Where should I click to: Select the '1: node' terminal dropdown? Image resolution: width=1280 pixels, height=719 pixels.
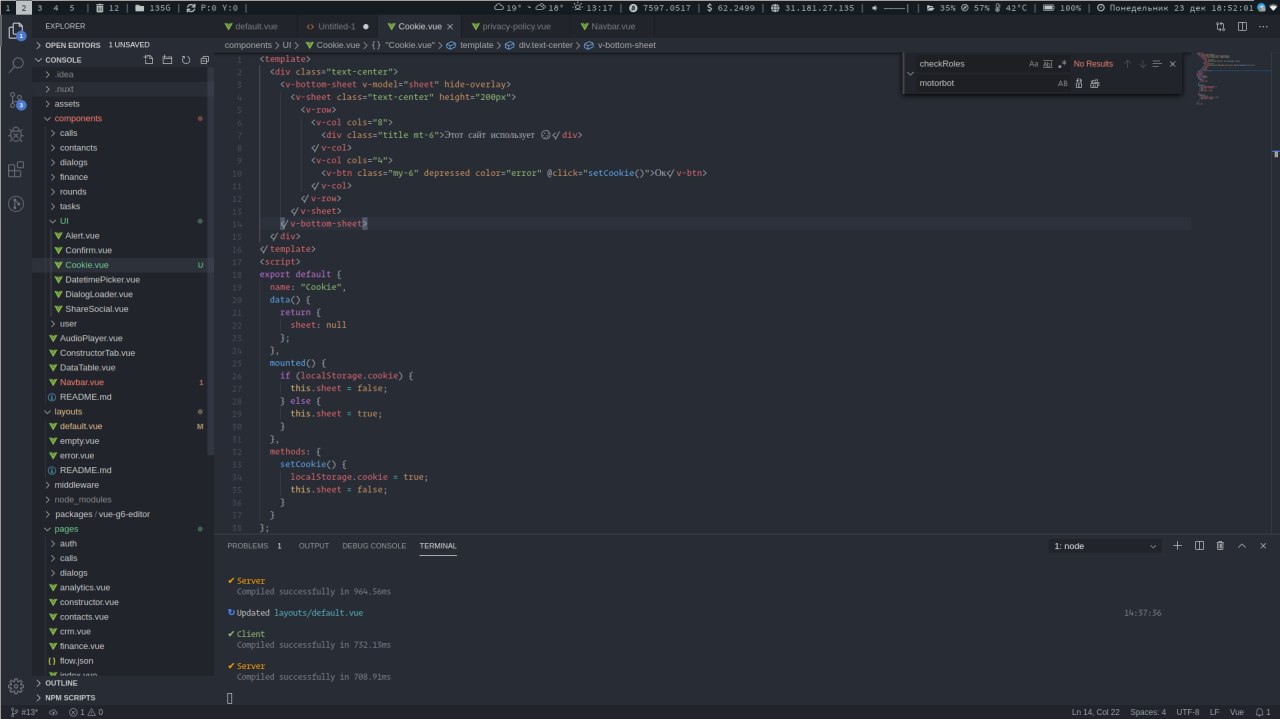[x=1105, y=546]
